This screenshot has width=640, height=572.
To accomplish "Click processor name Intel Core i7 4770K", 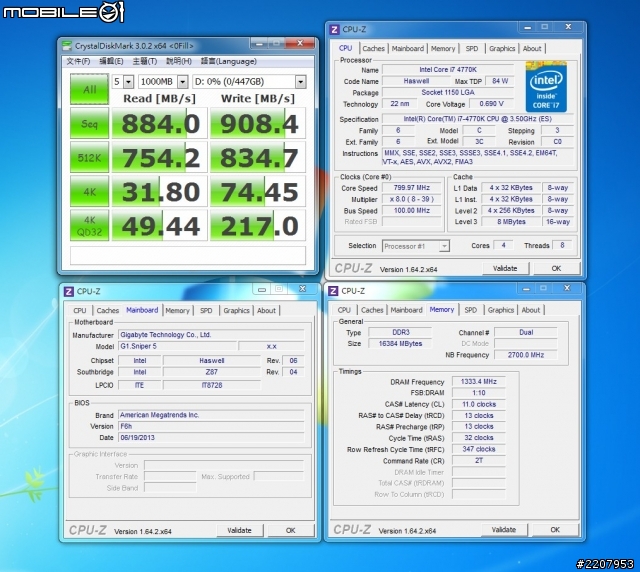I will 448,70.
